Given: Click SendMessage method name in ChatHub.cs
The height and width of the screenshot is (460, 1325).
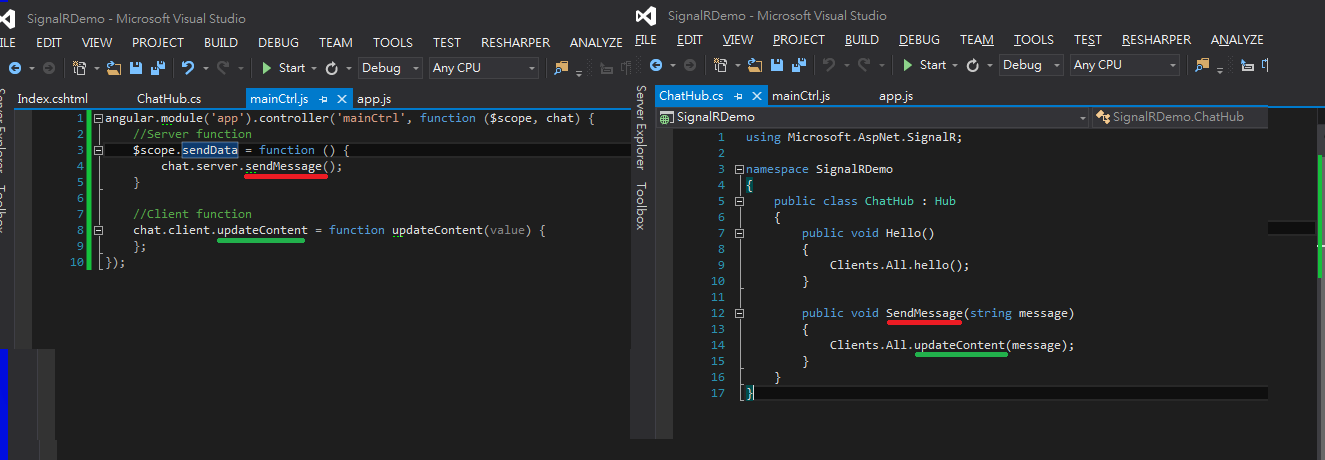Looking at the screenshot, I should pos(924,313).
